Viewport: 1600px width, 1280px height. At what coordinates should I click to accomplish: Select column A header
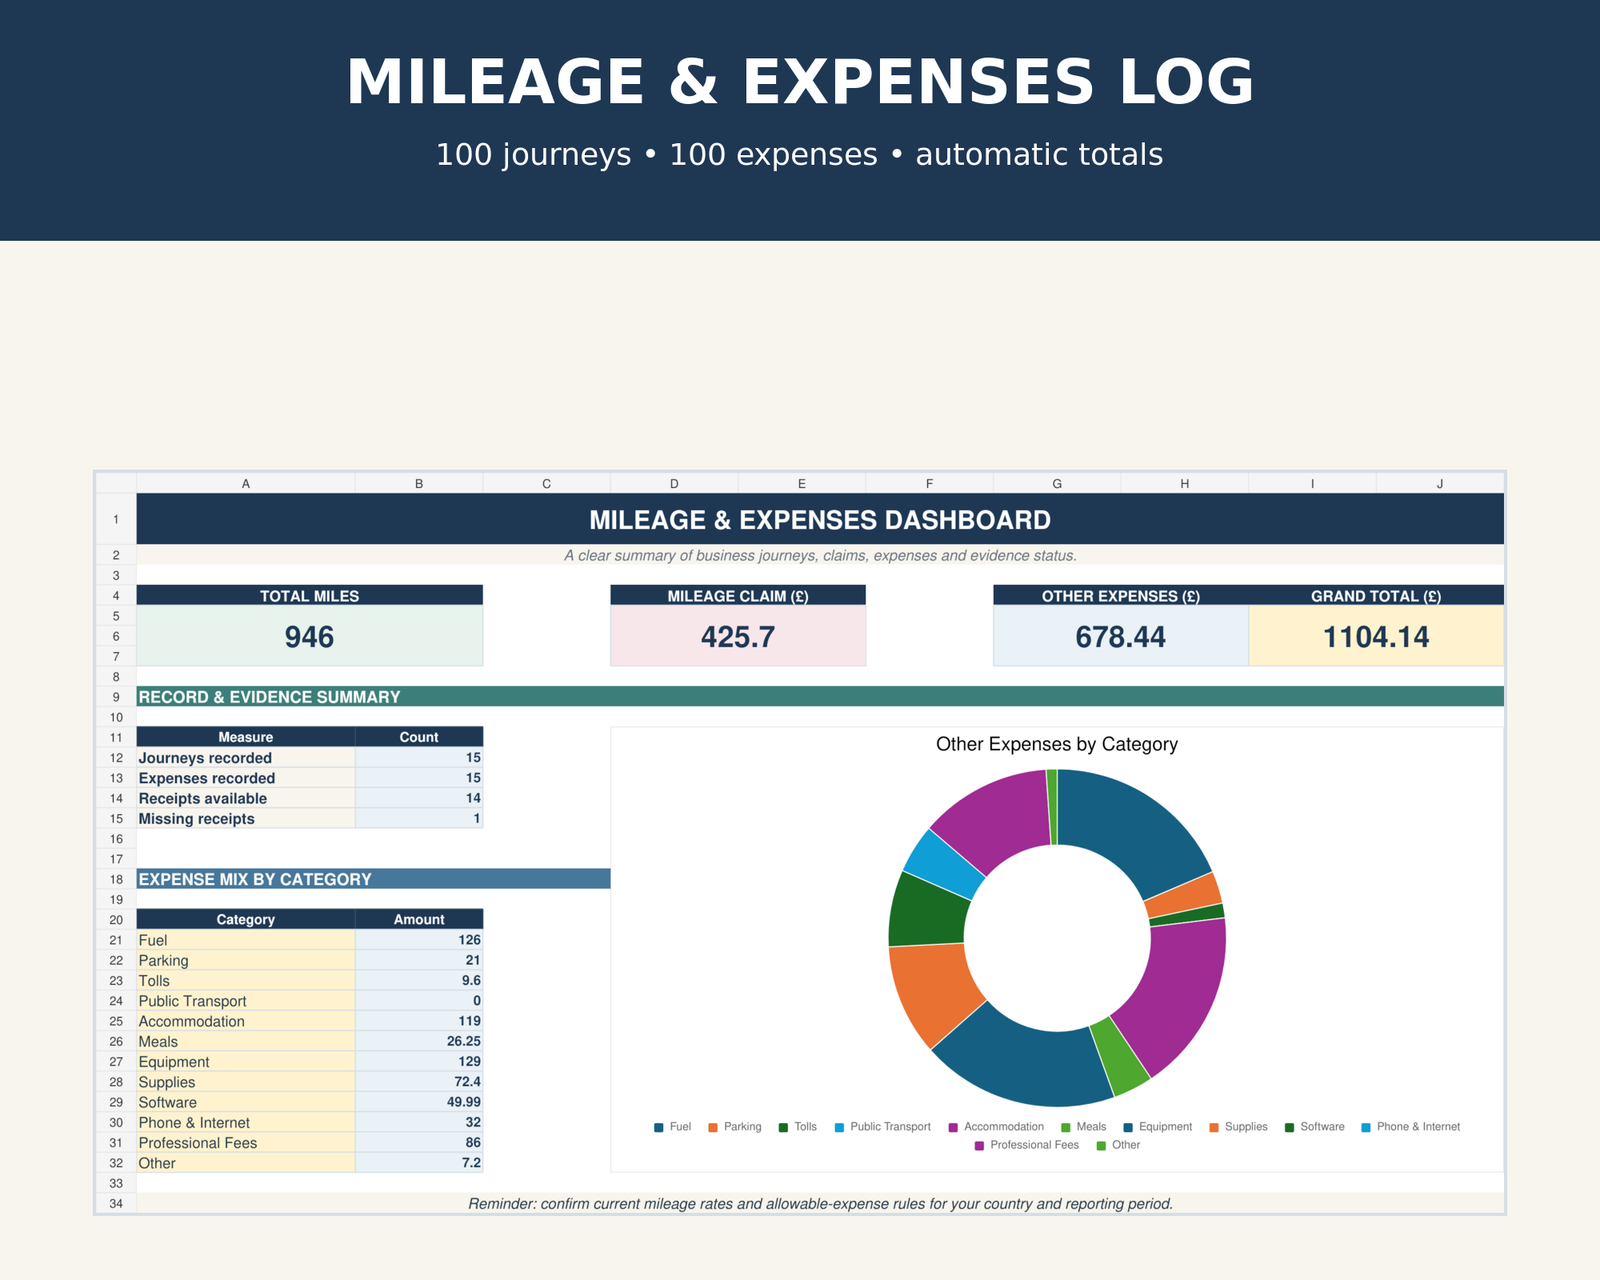(x=246, y=483)
